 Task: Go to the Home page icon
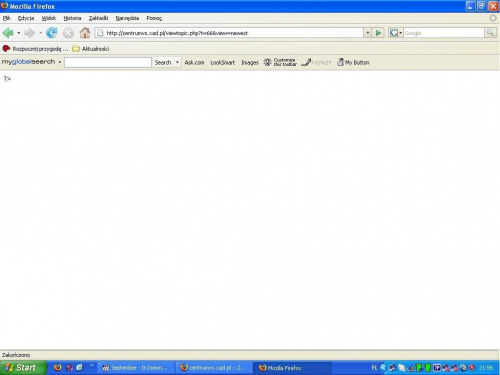85,33
